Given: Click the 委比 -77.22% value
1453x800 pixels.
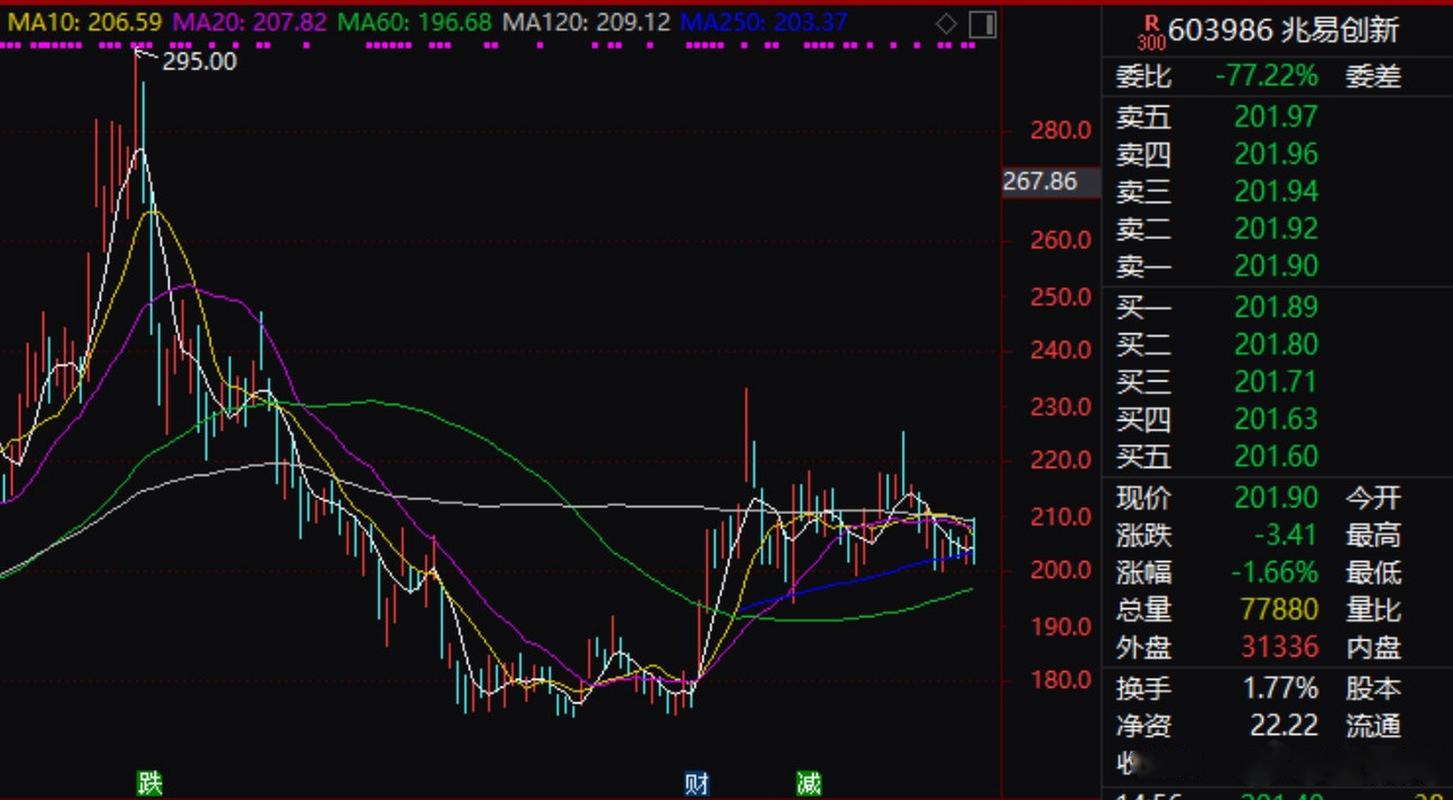Looking at the screenshot, I should [1266, 77].
